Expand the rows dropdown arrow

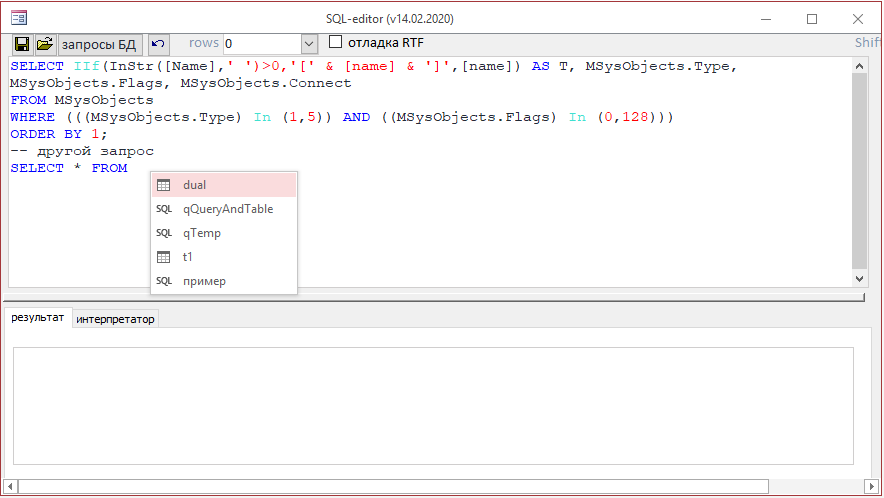tap(309, 44)
